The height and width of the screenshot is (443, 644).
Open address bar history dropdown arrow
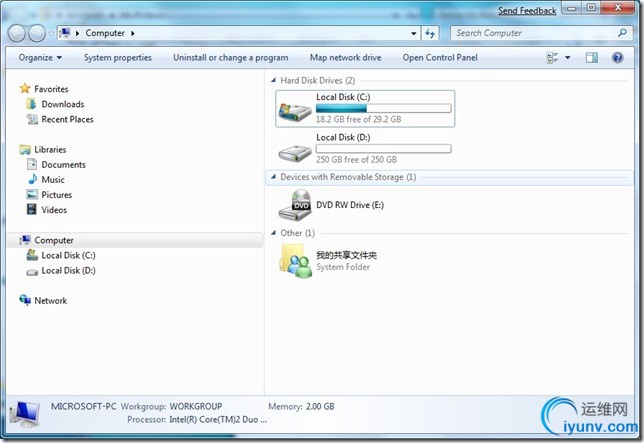[x=414, y=34]
